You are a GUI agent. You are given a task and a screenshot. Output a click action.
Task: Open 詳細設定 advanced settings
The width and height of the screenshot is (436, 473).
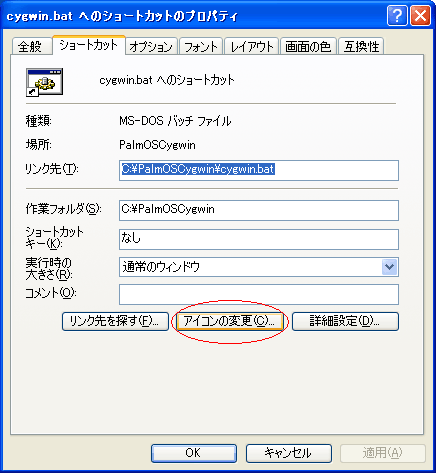point(345,321)
